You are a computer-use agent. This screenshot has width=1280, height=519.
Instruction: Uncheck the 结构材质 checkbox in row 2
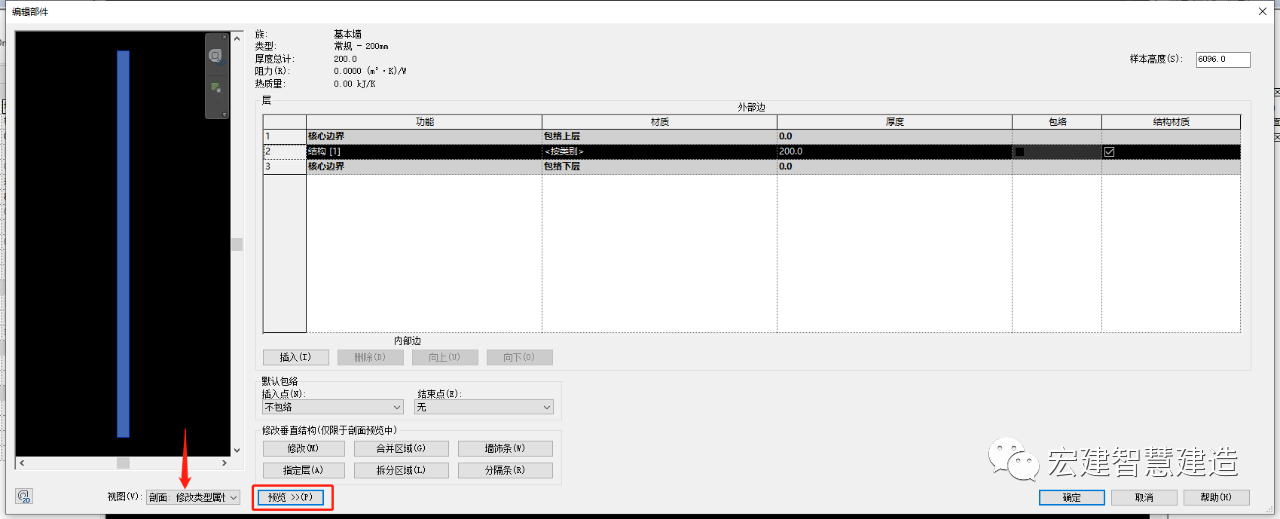(1108, 152)
